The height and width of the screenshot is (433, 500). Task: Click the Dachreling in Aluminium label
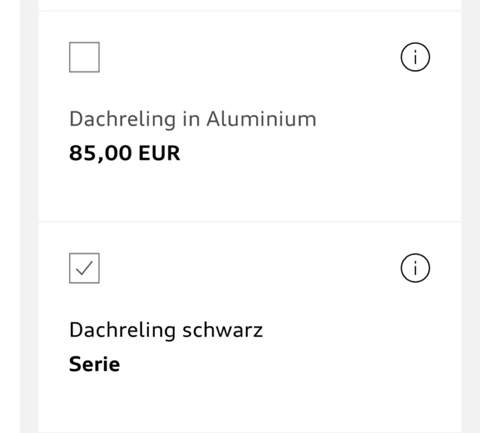[193, 119]
